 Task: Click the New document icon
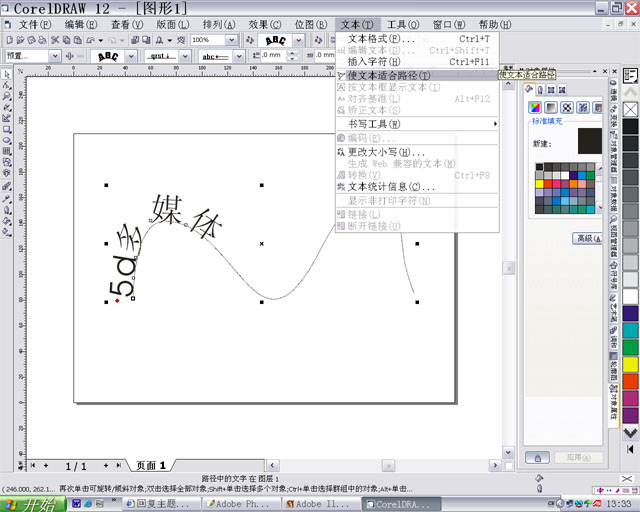10,40
